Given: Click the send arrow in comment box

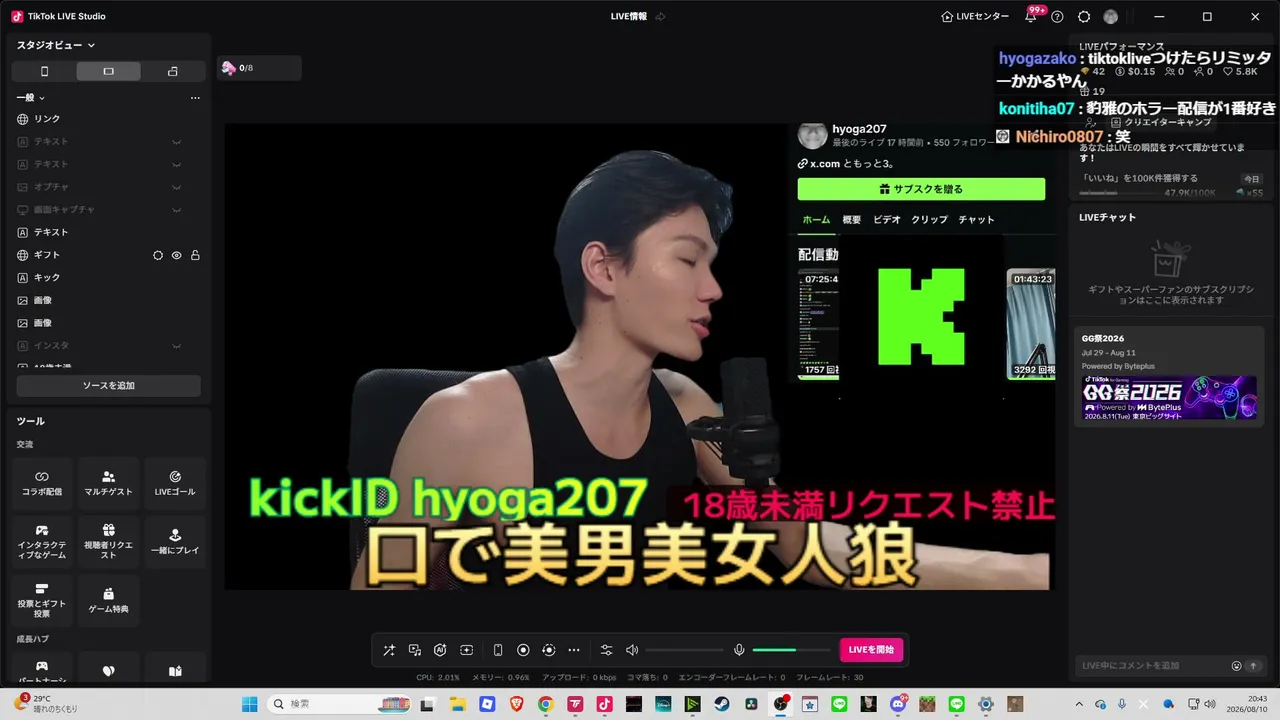Looking at the screenshot, I should 1252,666.
